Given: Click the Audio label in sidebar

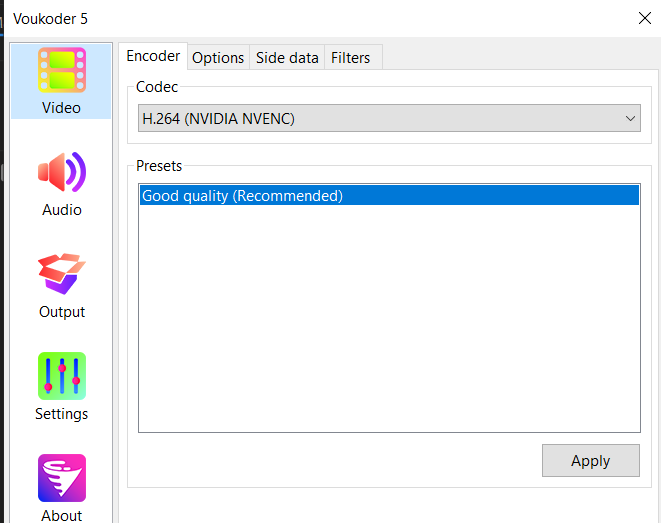Looking at the screenshot, I should 62,210.
